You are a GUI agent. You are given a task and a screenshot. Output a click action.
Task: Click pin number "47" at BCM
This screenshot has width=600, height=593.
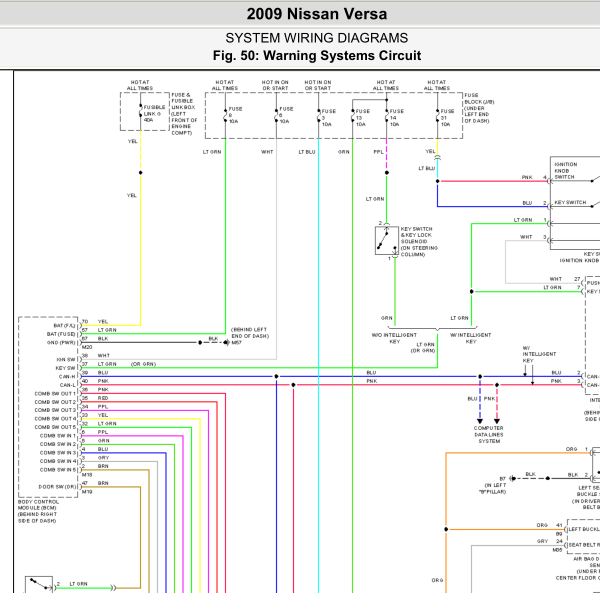click(x=85, y=483)
